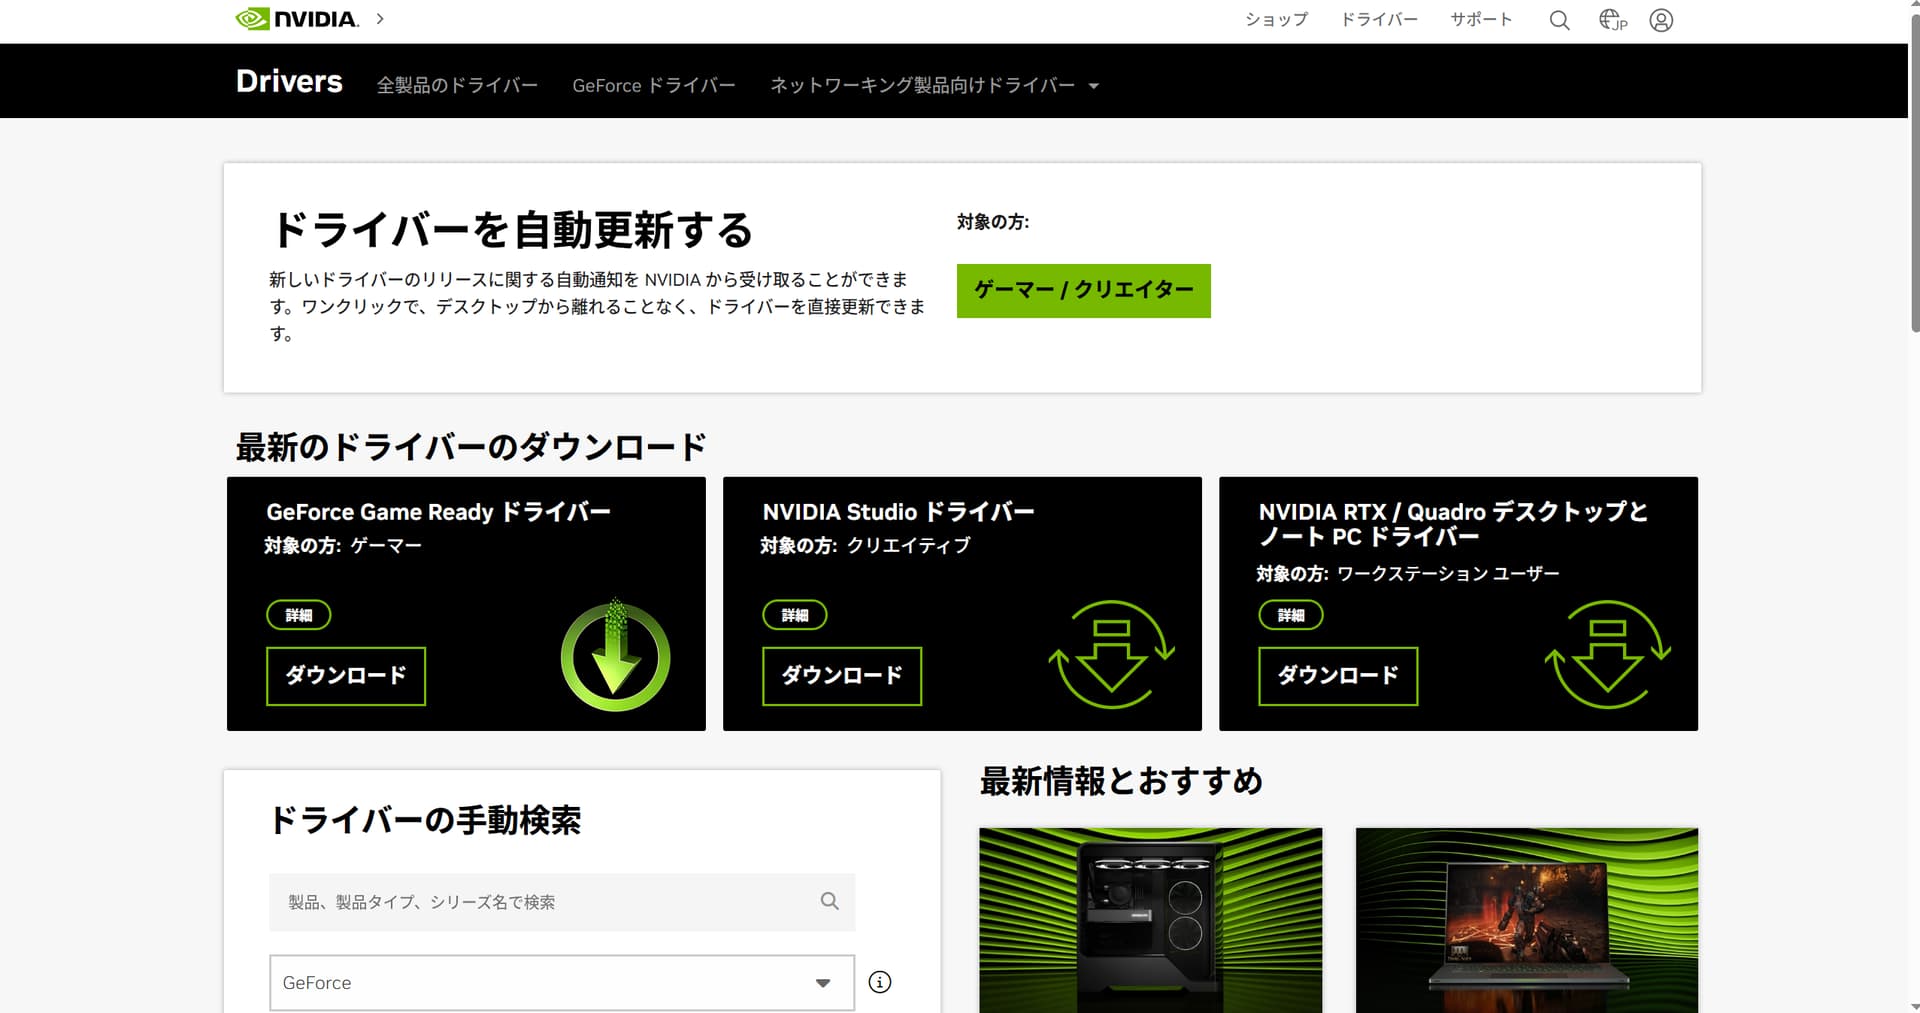Click the search icon in manual driver search

829,901
